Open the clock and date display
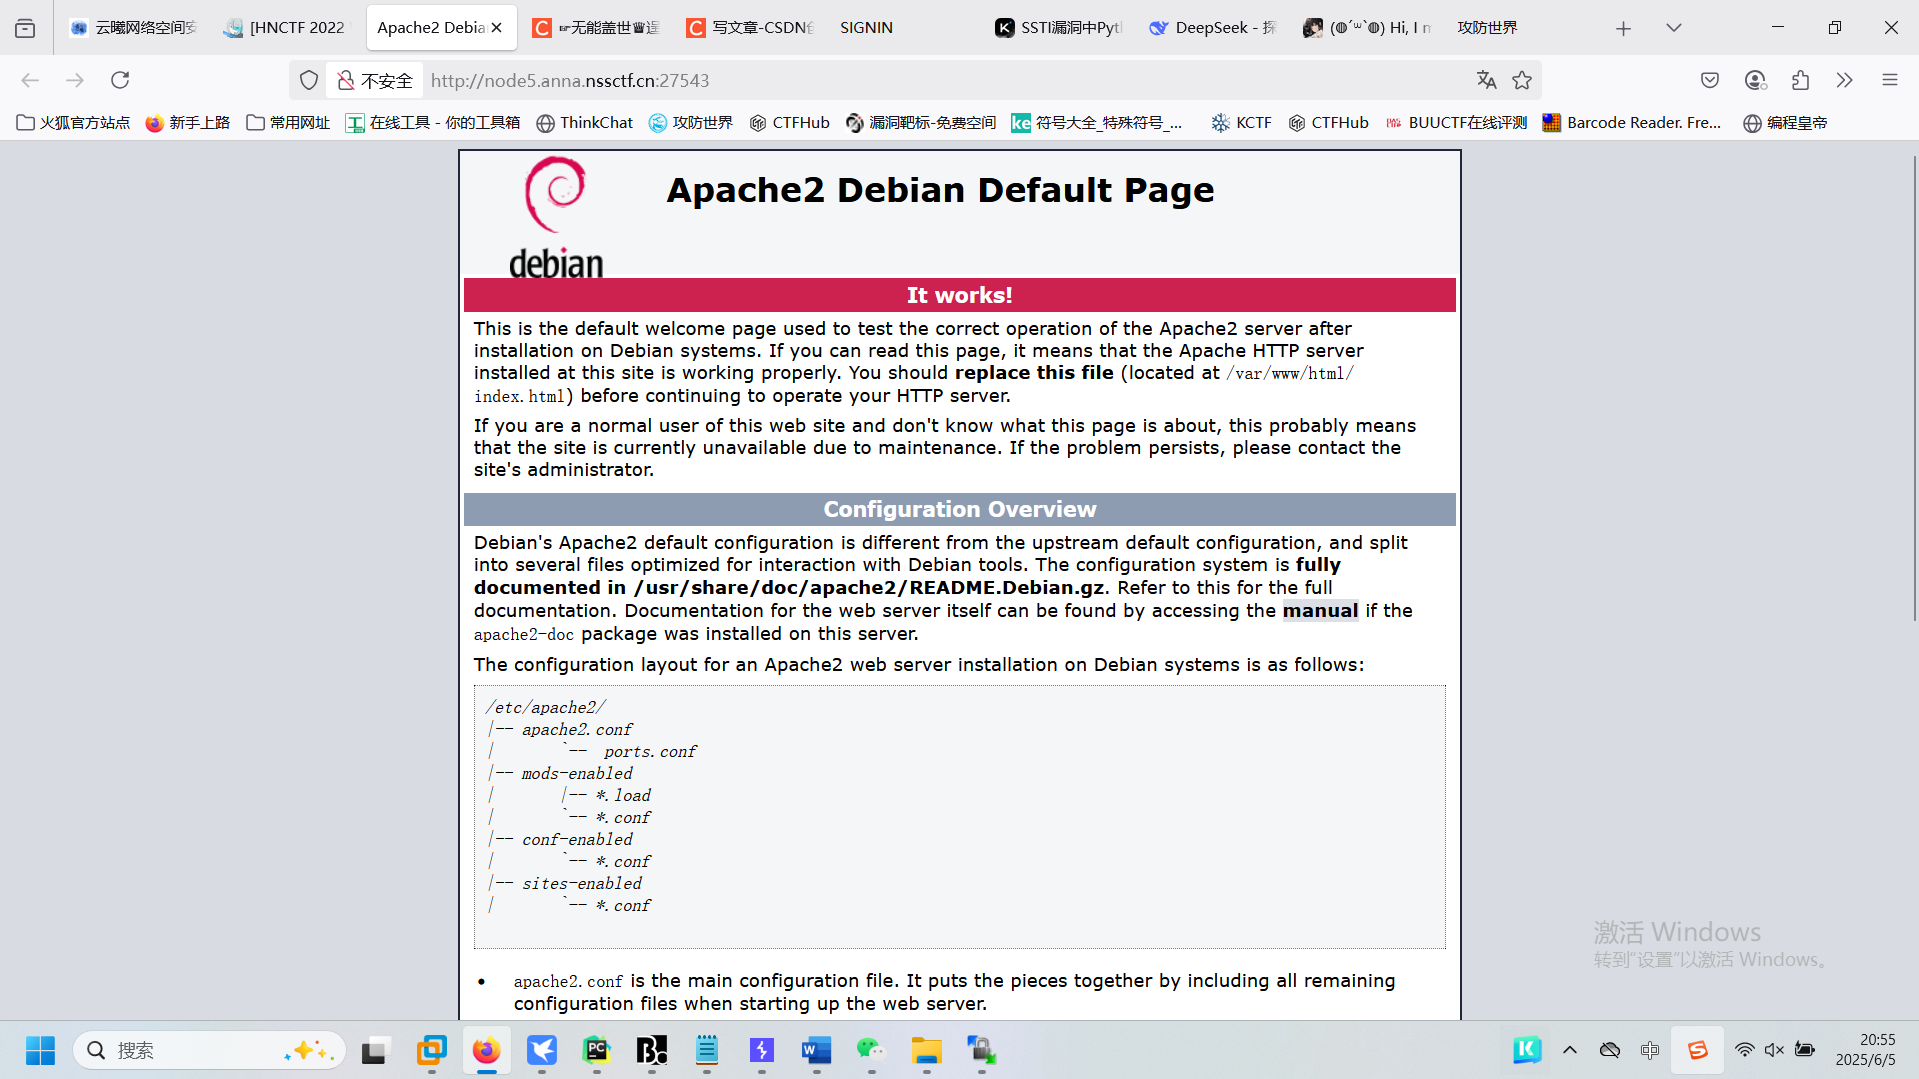Screen dimensions: 1919x1079 [1865, 1050]
